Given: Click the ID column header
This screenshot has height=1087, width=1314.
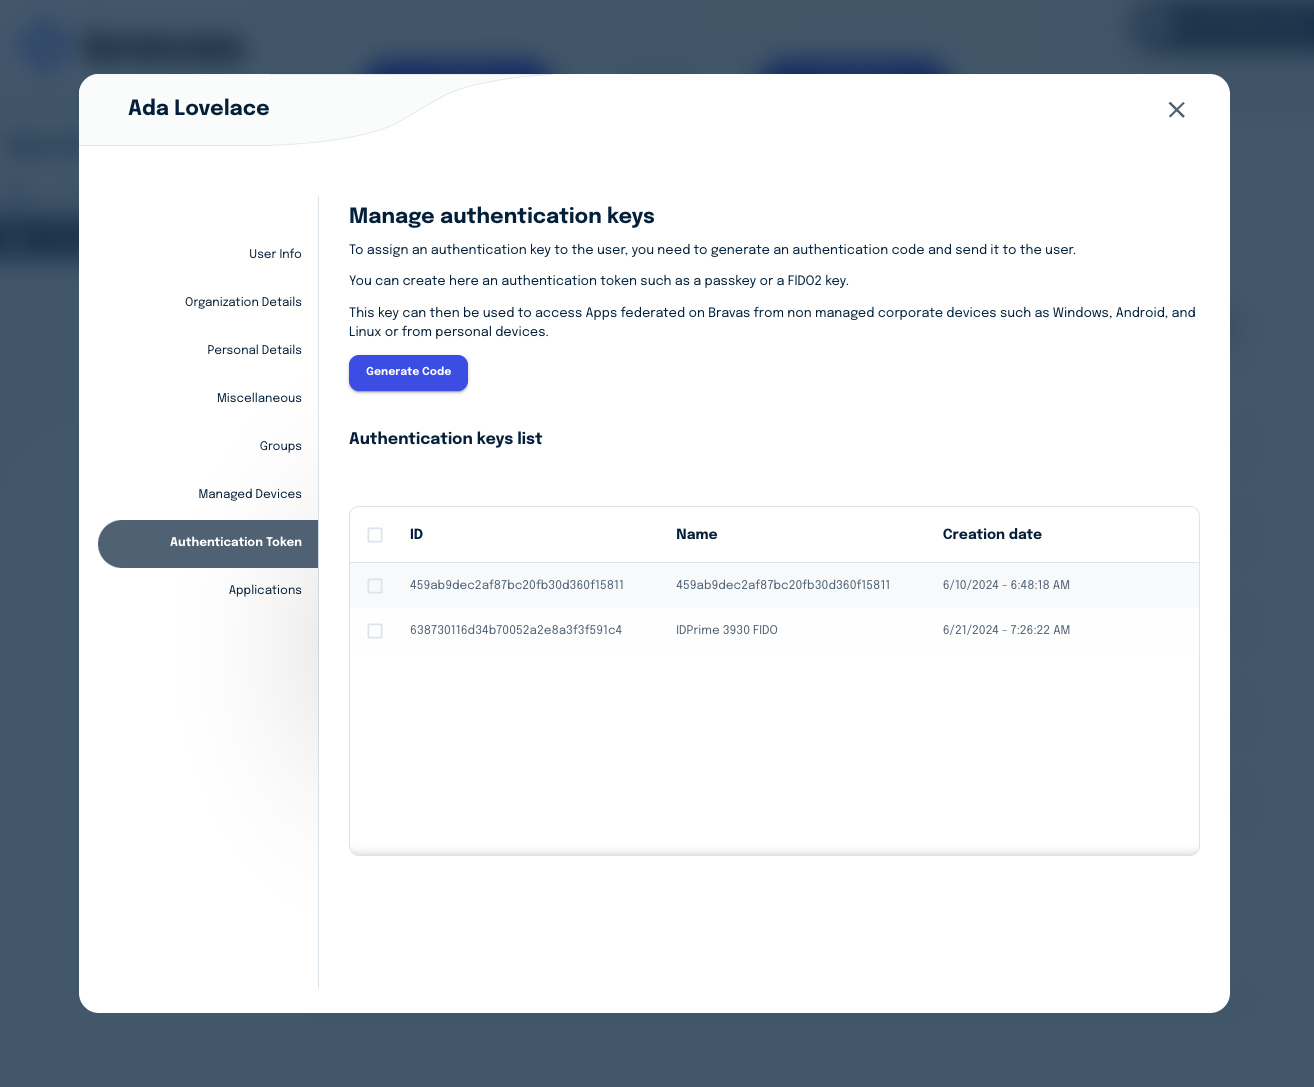Looking at the screenshot, I should (x=416, y=534).
